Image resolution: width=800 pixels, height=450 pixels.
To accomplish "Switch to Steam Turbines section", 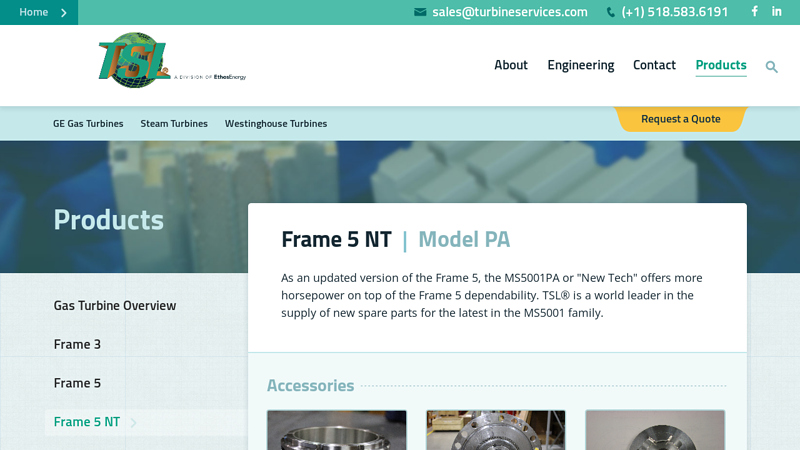I will [x=174, y=123].
